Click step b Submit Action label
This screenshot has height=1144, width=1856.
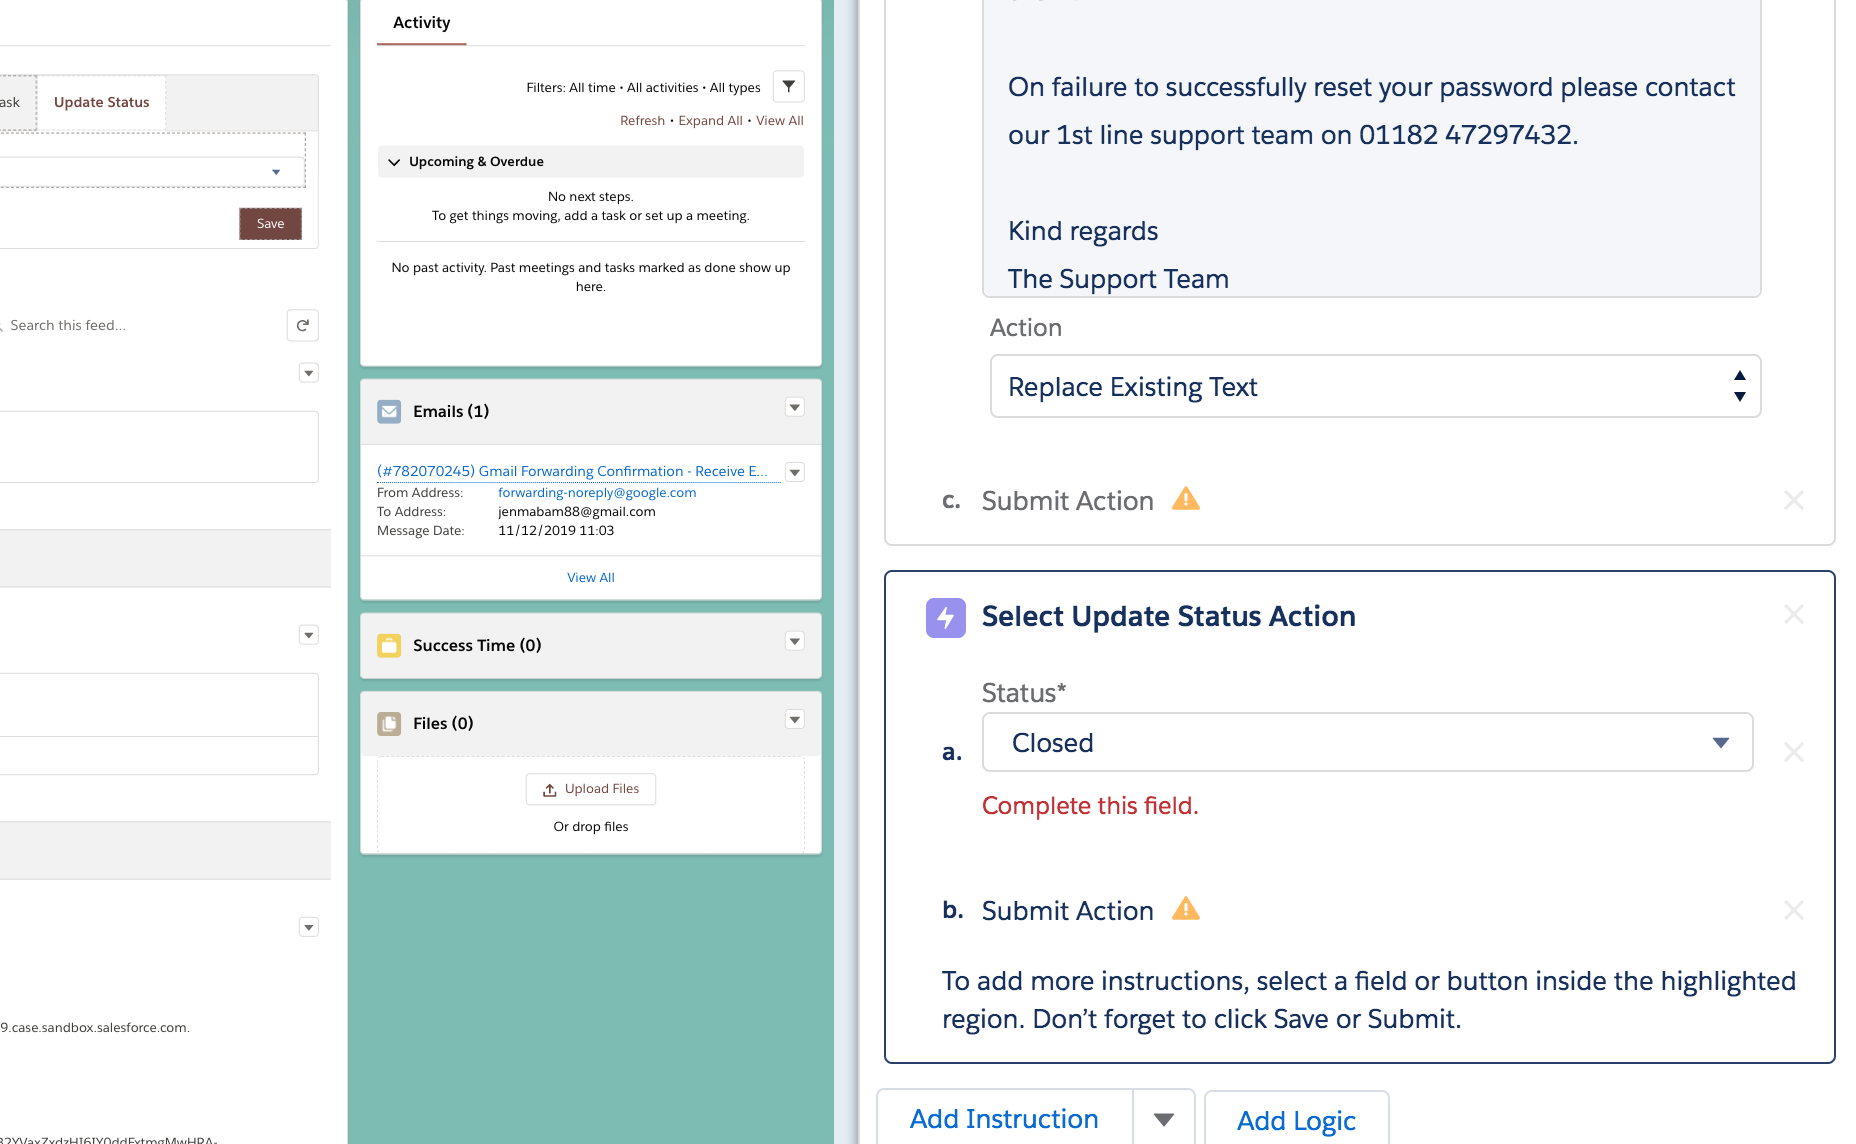tap(1067, 911)
